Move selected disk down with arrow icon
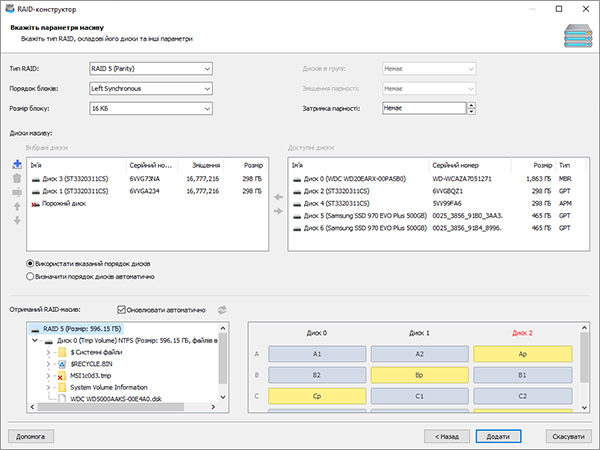 tap(17, 220)
